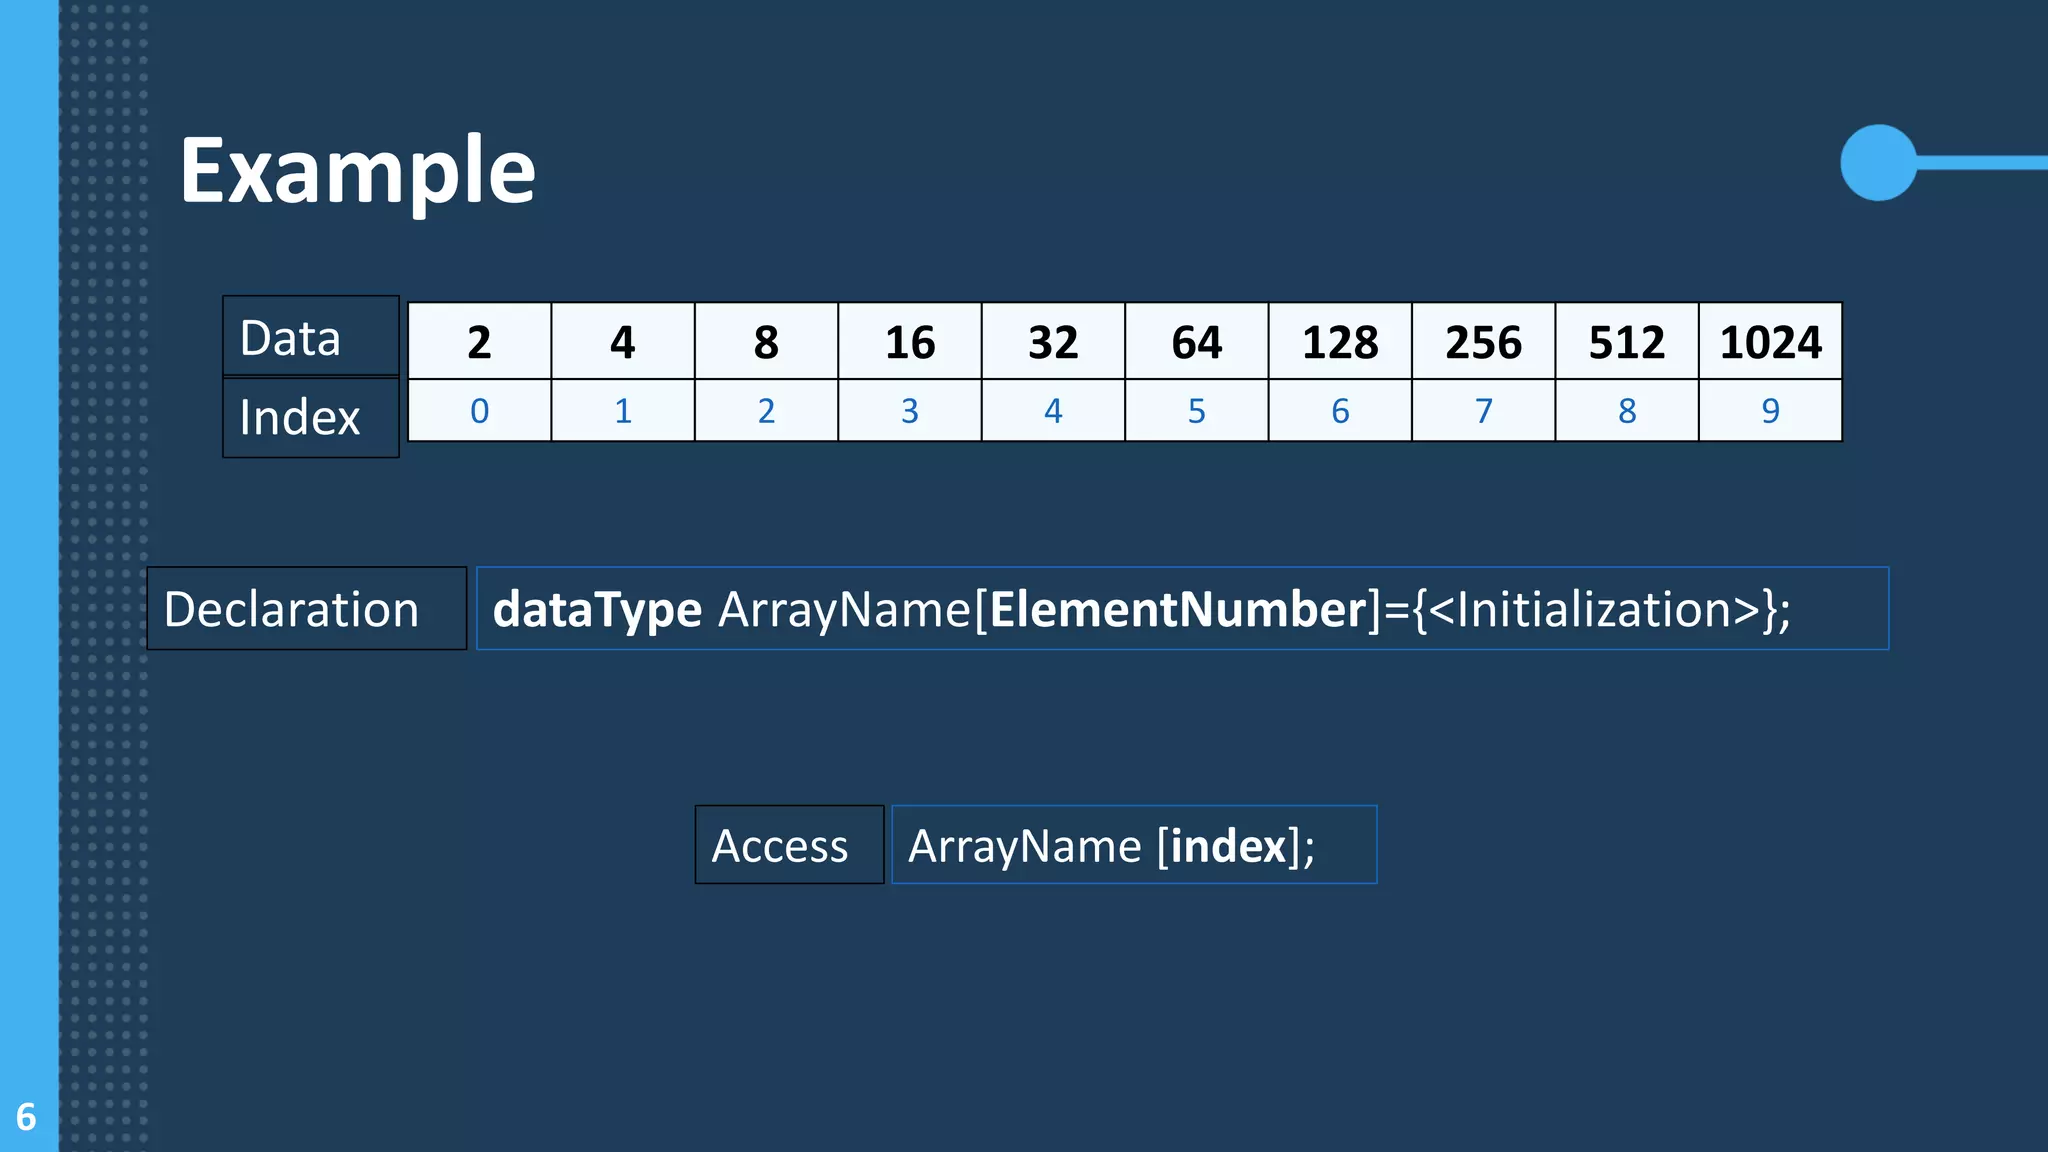The height and width of the screenshot is (1152, 2048).
Task: Click the blue circle decoration
Action: [x=1878, y=163]
